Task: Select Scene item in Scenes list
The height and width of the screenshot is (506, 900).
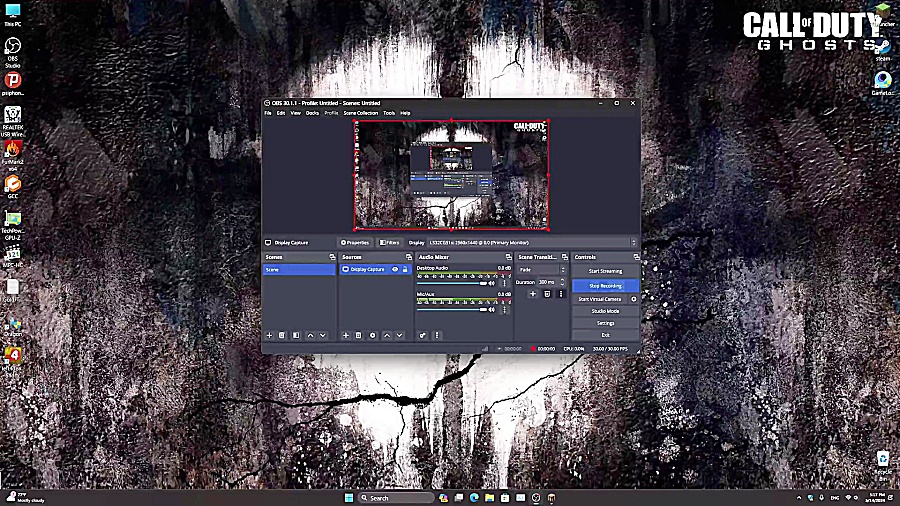Action: tap(299, 270)
